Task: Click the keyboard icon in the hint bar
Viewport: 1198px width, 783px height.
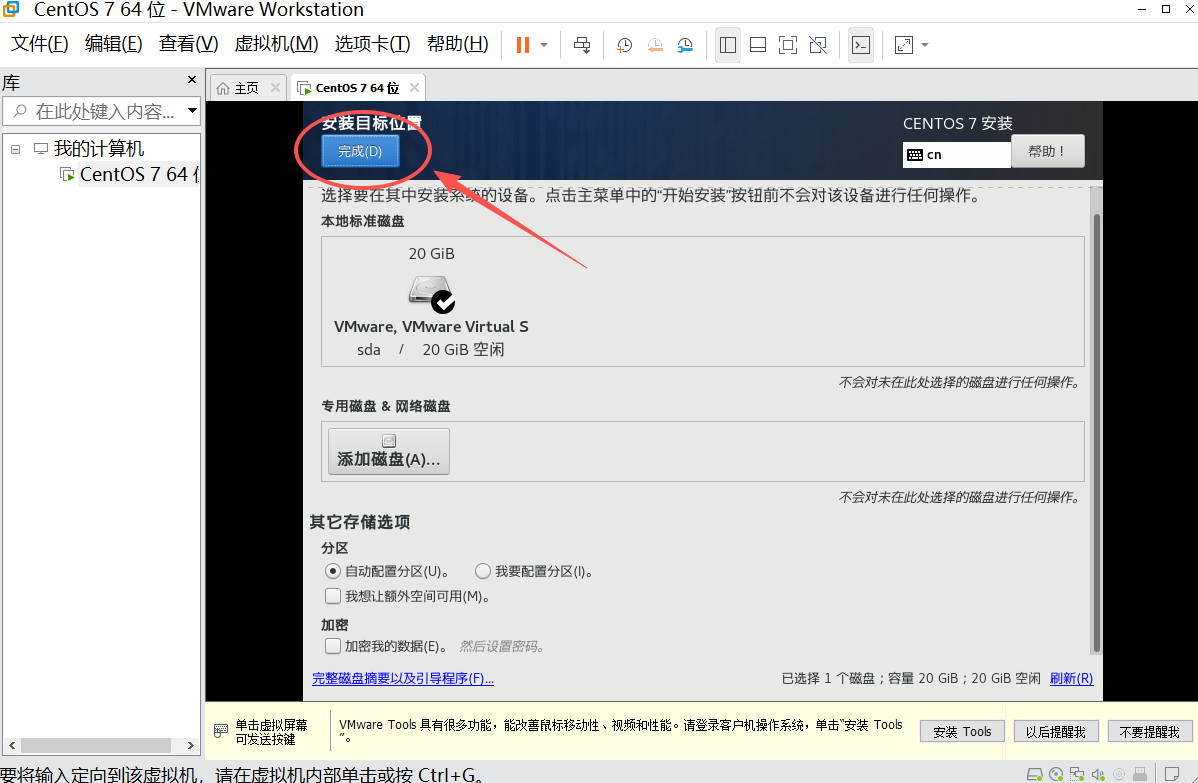Action: coord(221,730)
